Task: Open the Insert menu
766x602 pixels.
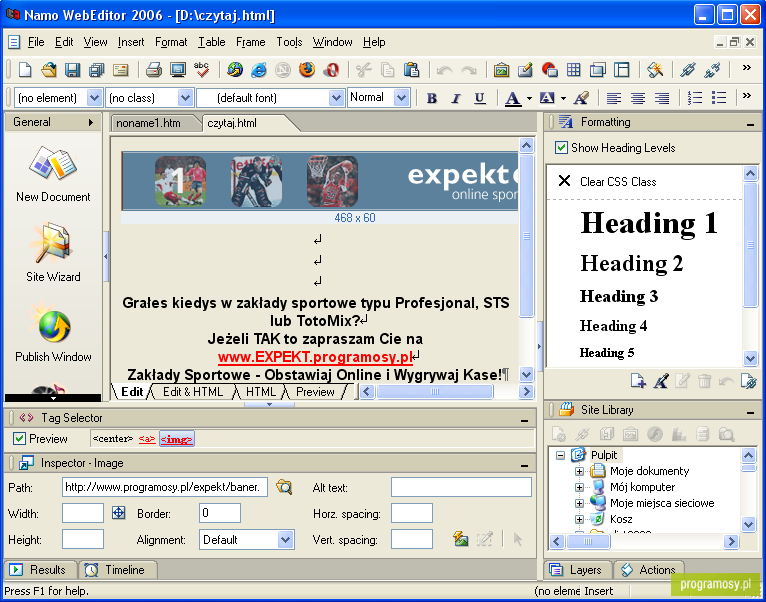Action: 131,42
